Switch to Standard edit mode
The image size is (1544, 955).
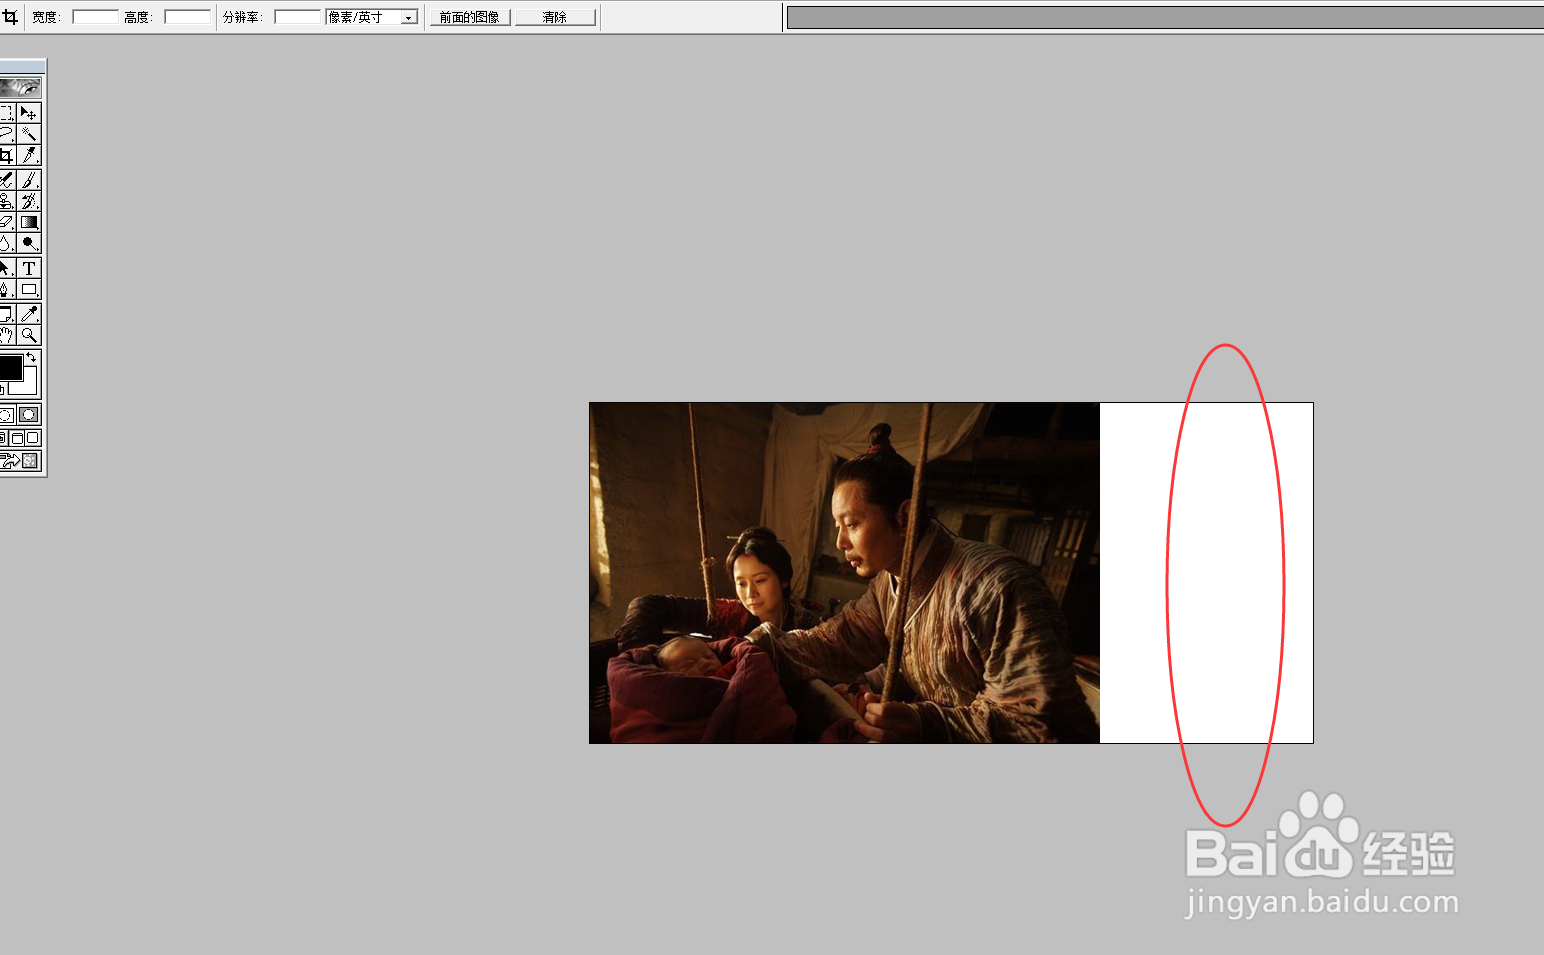6,414
